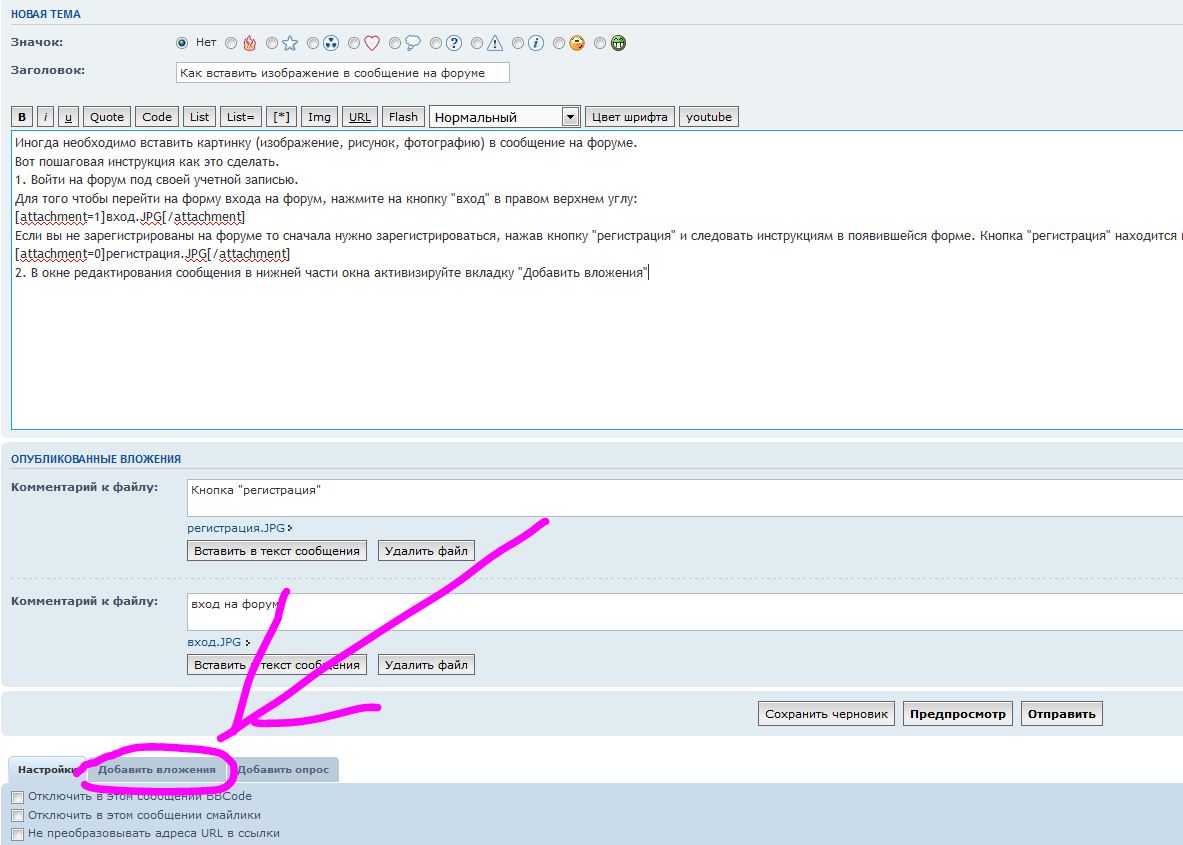Image resolution: width=1183 pixels, height=845 pixels.
Task: Choose the radioactive topic icon
Action: 314,43
